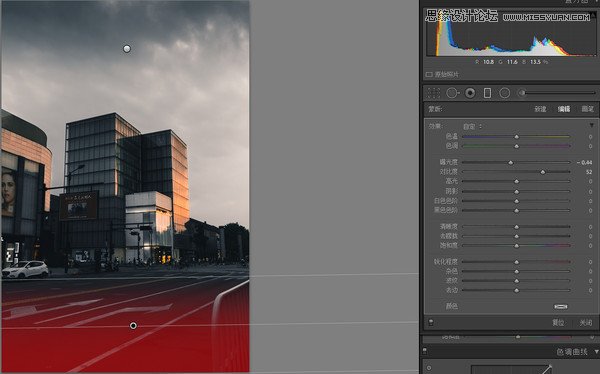This screenshot has height=374, width=600.
Task: Switch mask mode to 新建
Action: (540, 109)
